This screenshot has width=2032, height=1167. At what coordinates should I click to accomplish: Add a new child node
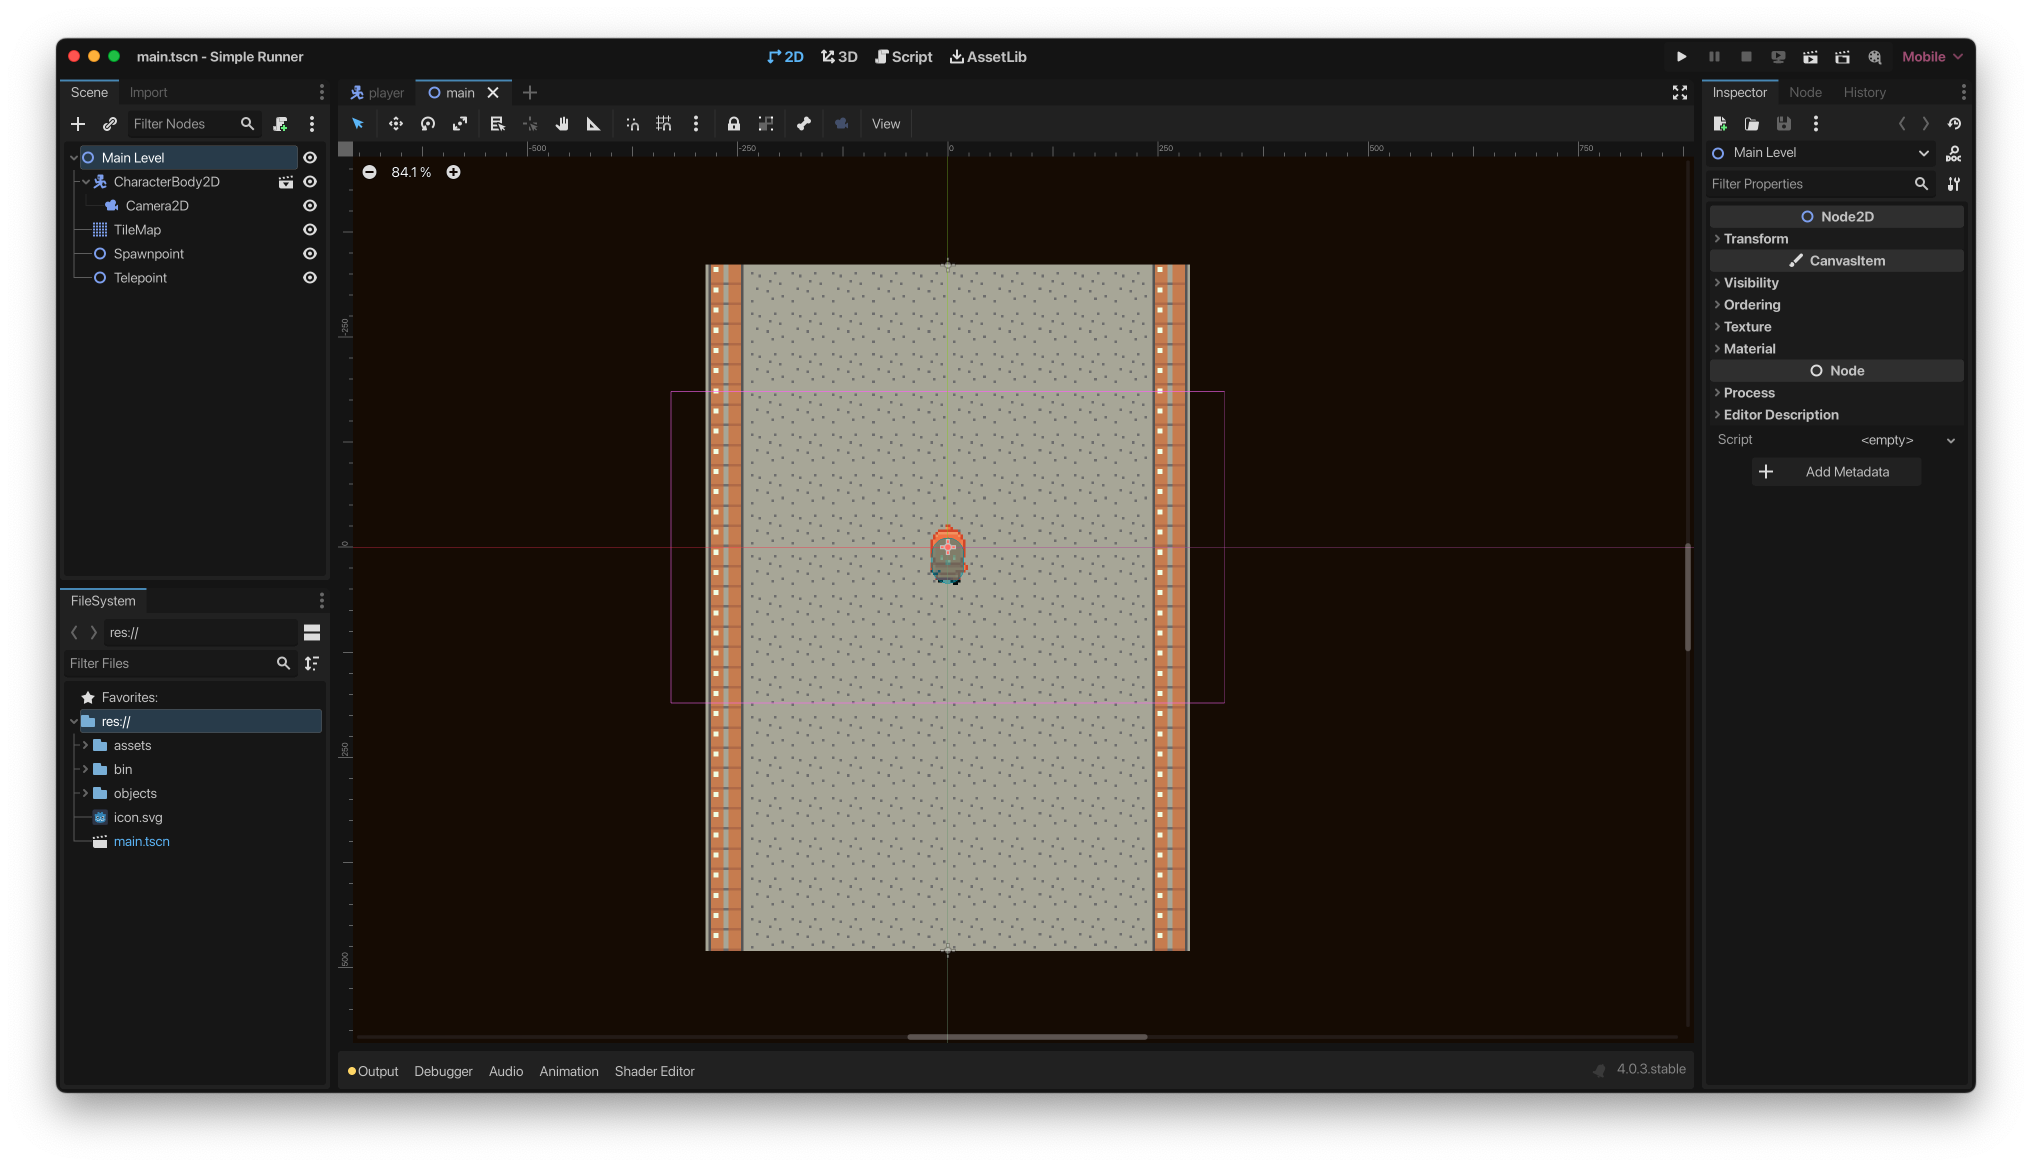[x=78, y=124]
